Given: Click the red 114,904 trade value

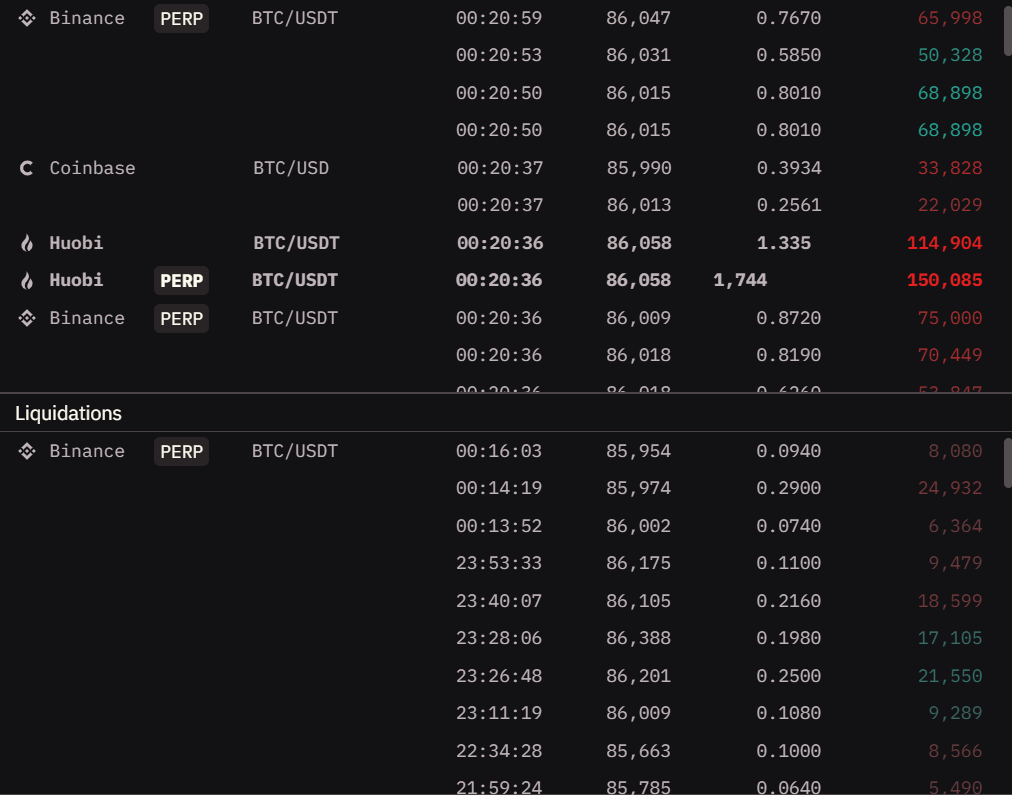Looking at the screenshot, I should (944, 242).
